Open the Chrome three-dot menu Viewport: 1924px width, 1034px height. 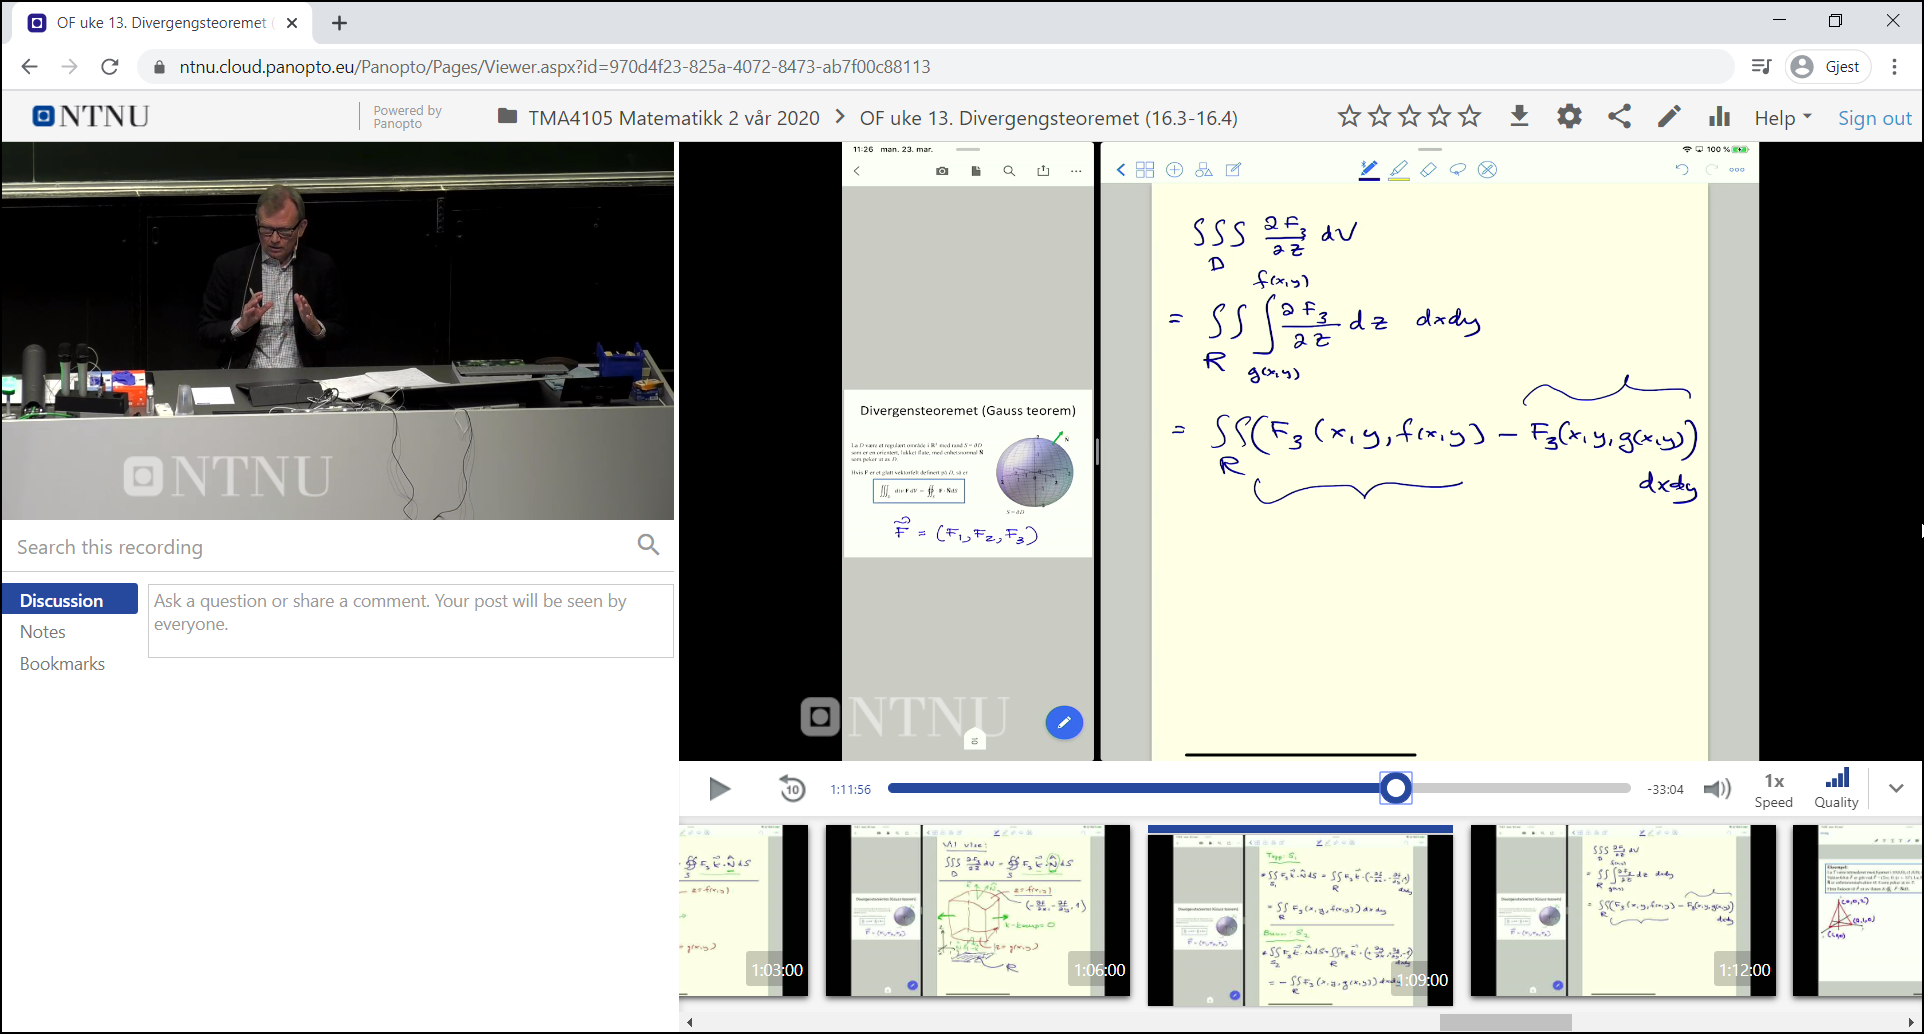click(x=1895, y=67)
